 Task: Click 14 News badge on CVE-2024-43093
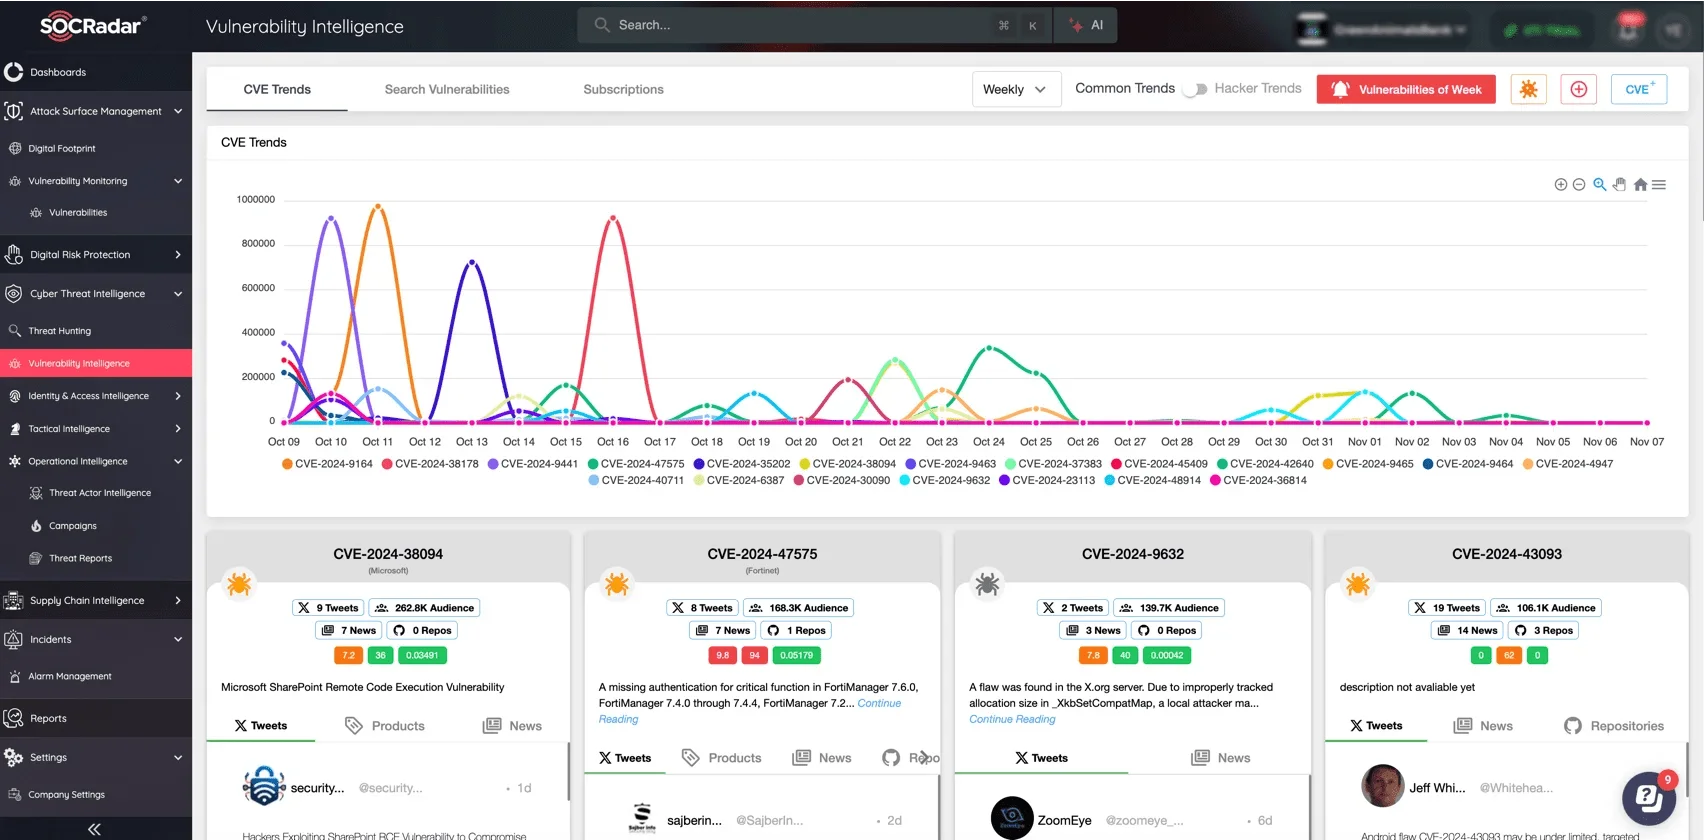pos(1468,631)
